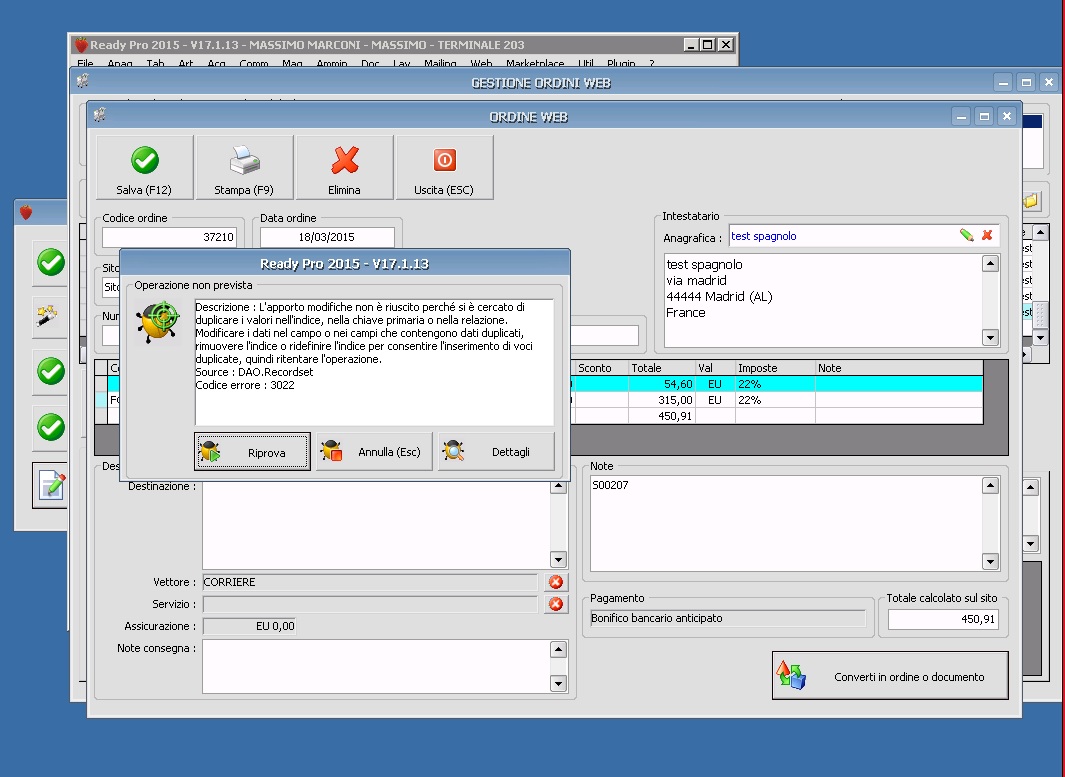Clear Anagrafica with its red X icon
The image size is (1065, 777).
(987, 235)
